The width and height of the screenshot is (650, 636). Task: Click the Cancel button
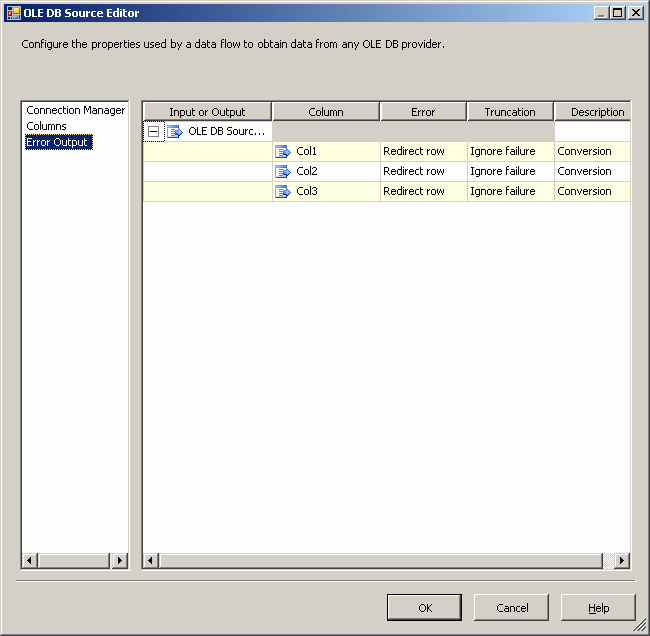click(512, 607)
